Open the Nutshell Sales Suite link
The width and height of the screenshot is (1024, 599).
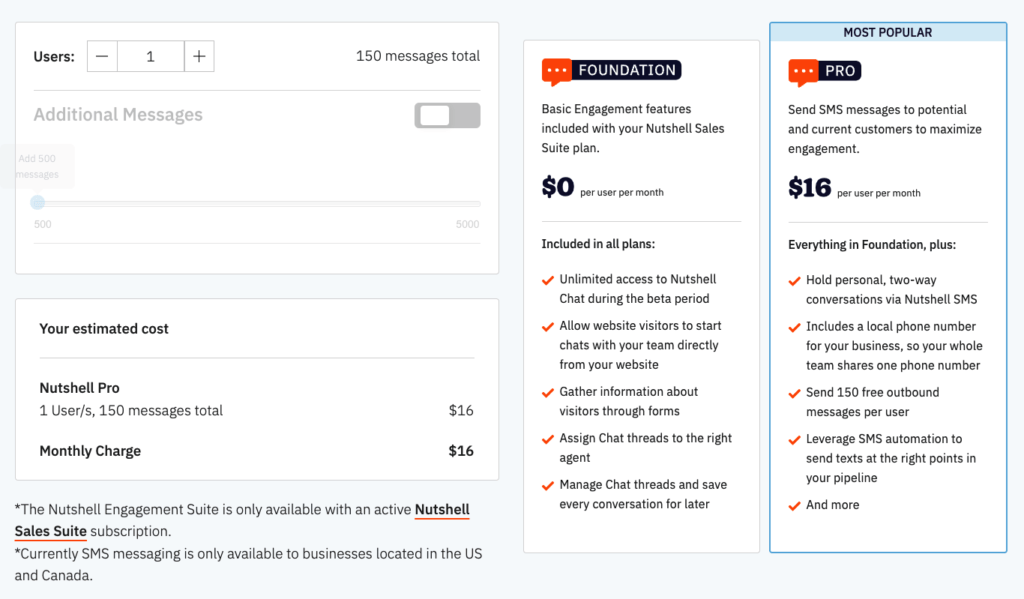pyautogui.click(x=442, y=510)
